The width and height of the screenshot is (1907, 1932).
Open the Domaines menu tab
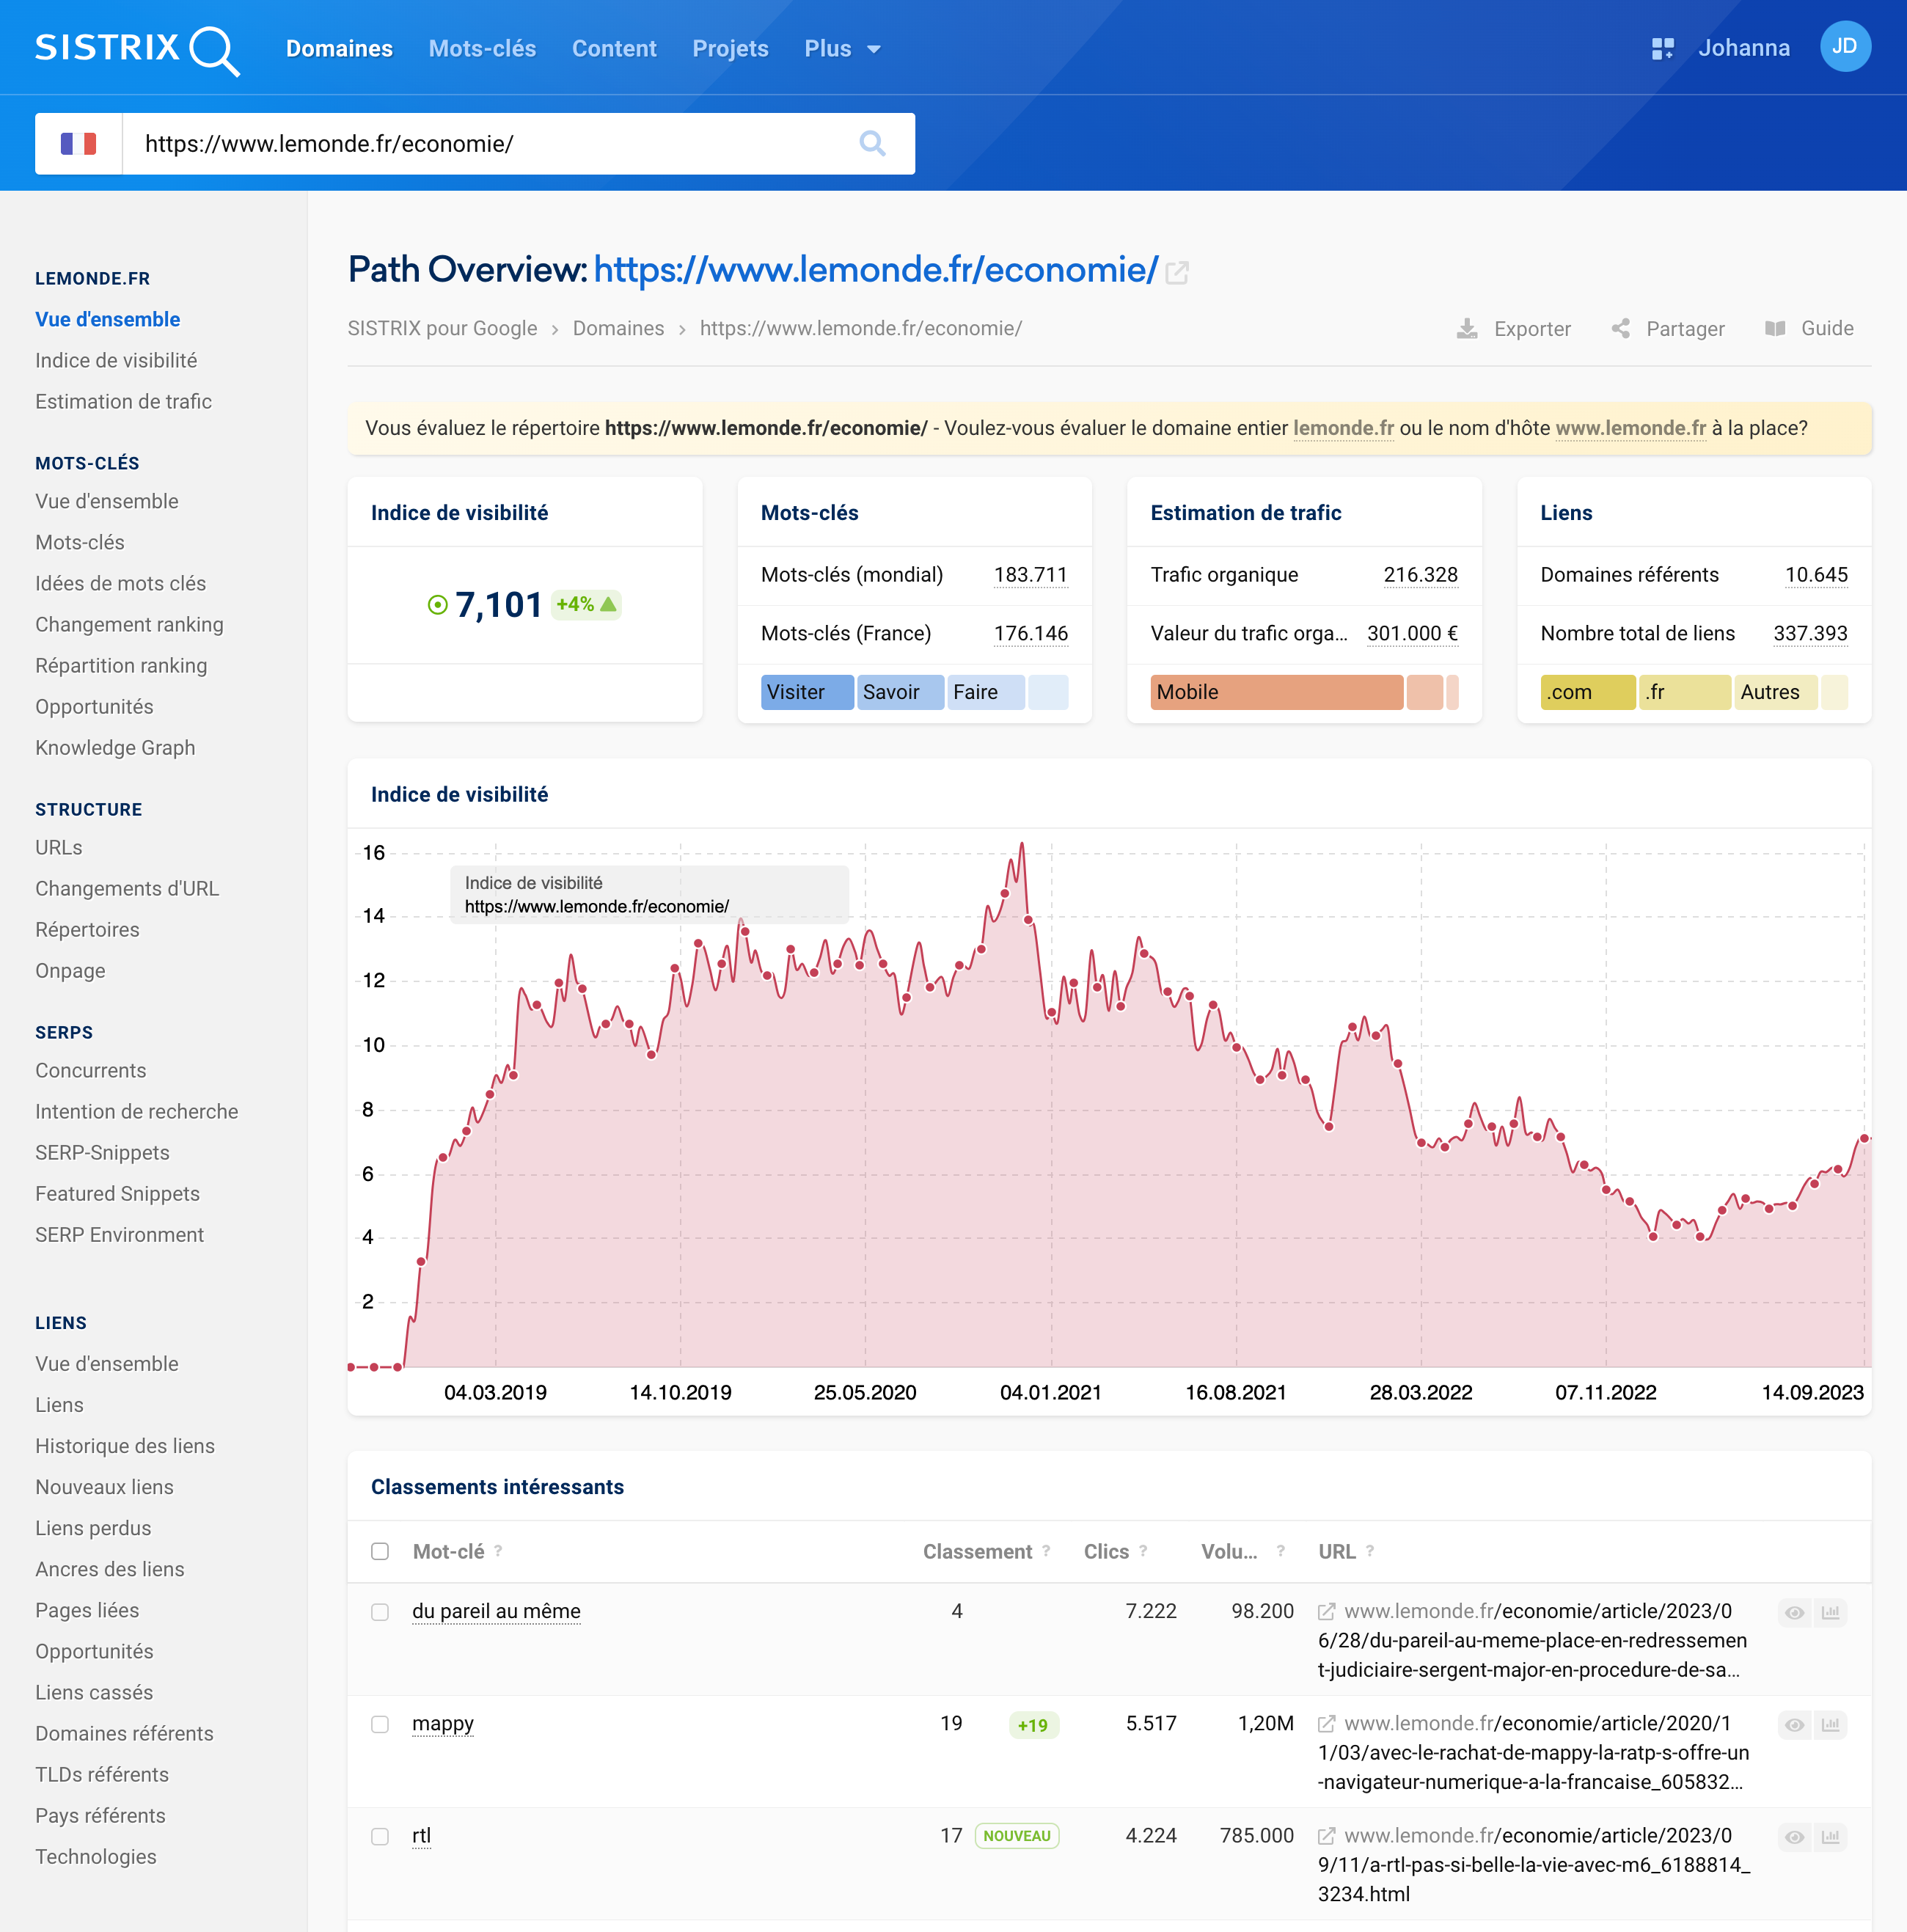coord(340,47)
